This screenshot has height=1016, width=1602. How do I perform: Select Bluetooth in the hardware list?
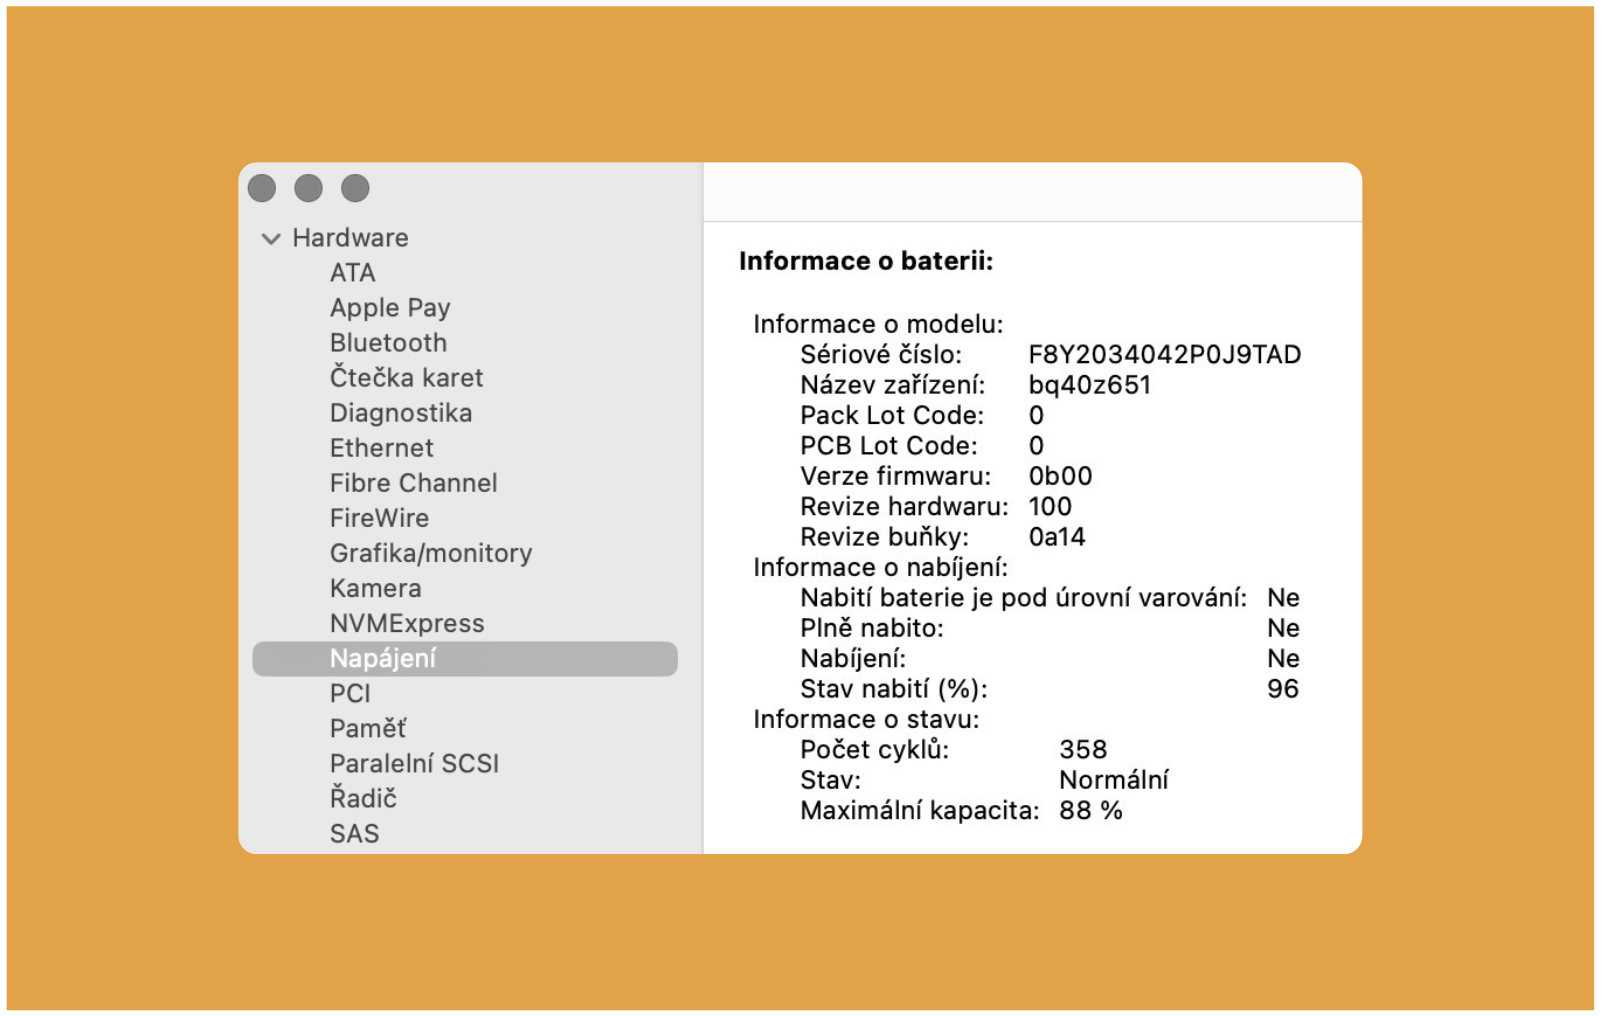388,343
